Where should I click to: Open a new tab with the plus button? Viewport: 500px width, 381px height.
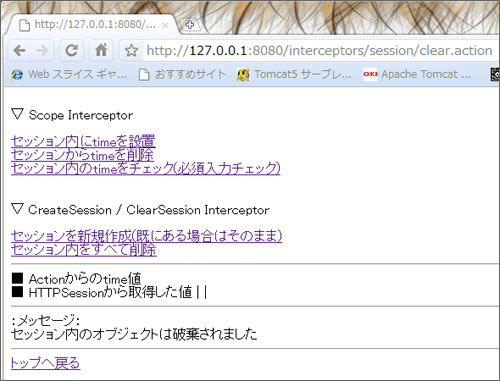[190, 25]
